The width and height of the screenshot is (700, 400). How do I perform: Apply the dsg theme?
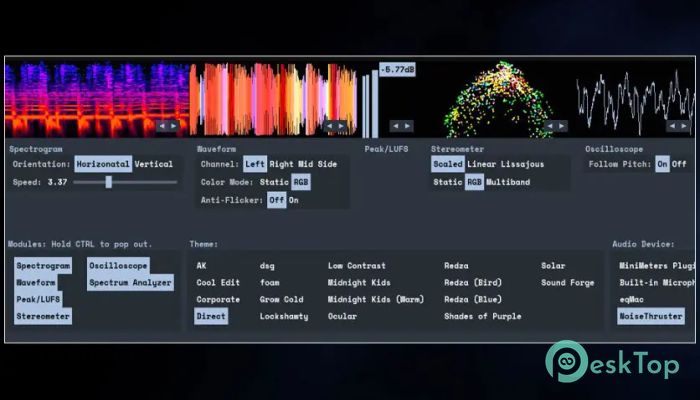click(267, 266)
